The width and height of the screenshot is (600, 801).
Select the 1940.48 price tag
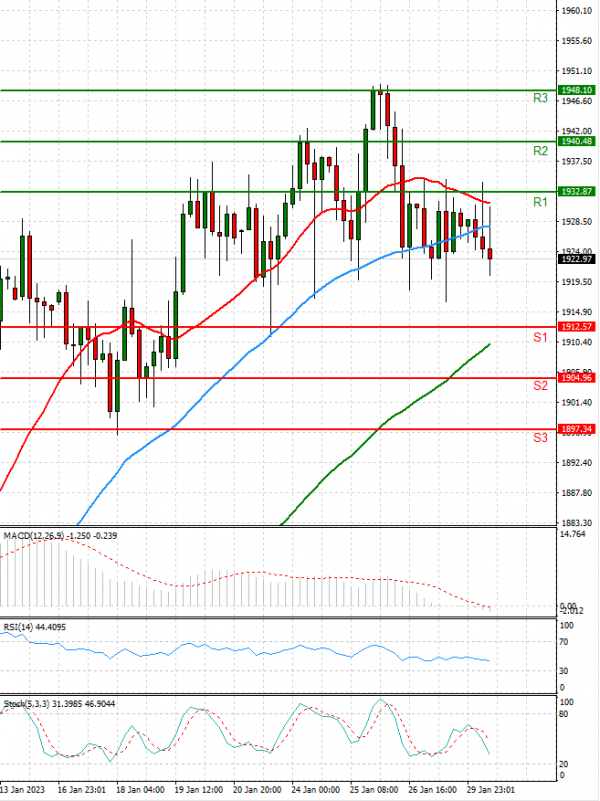pos(577,142)
